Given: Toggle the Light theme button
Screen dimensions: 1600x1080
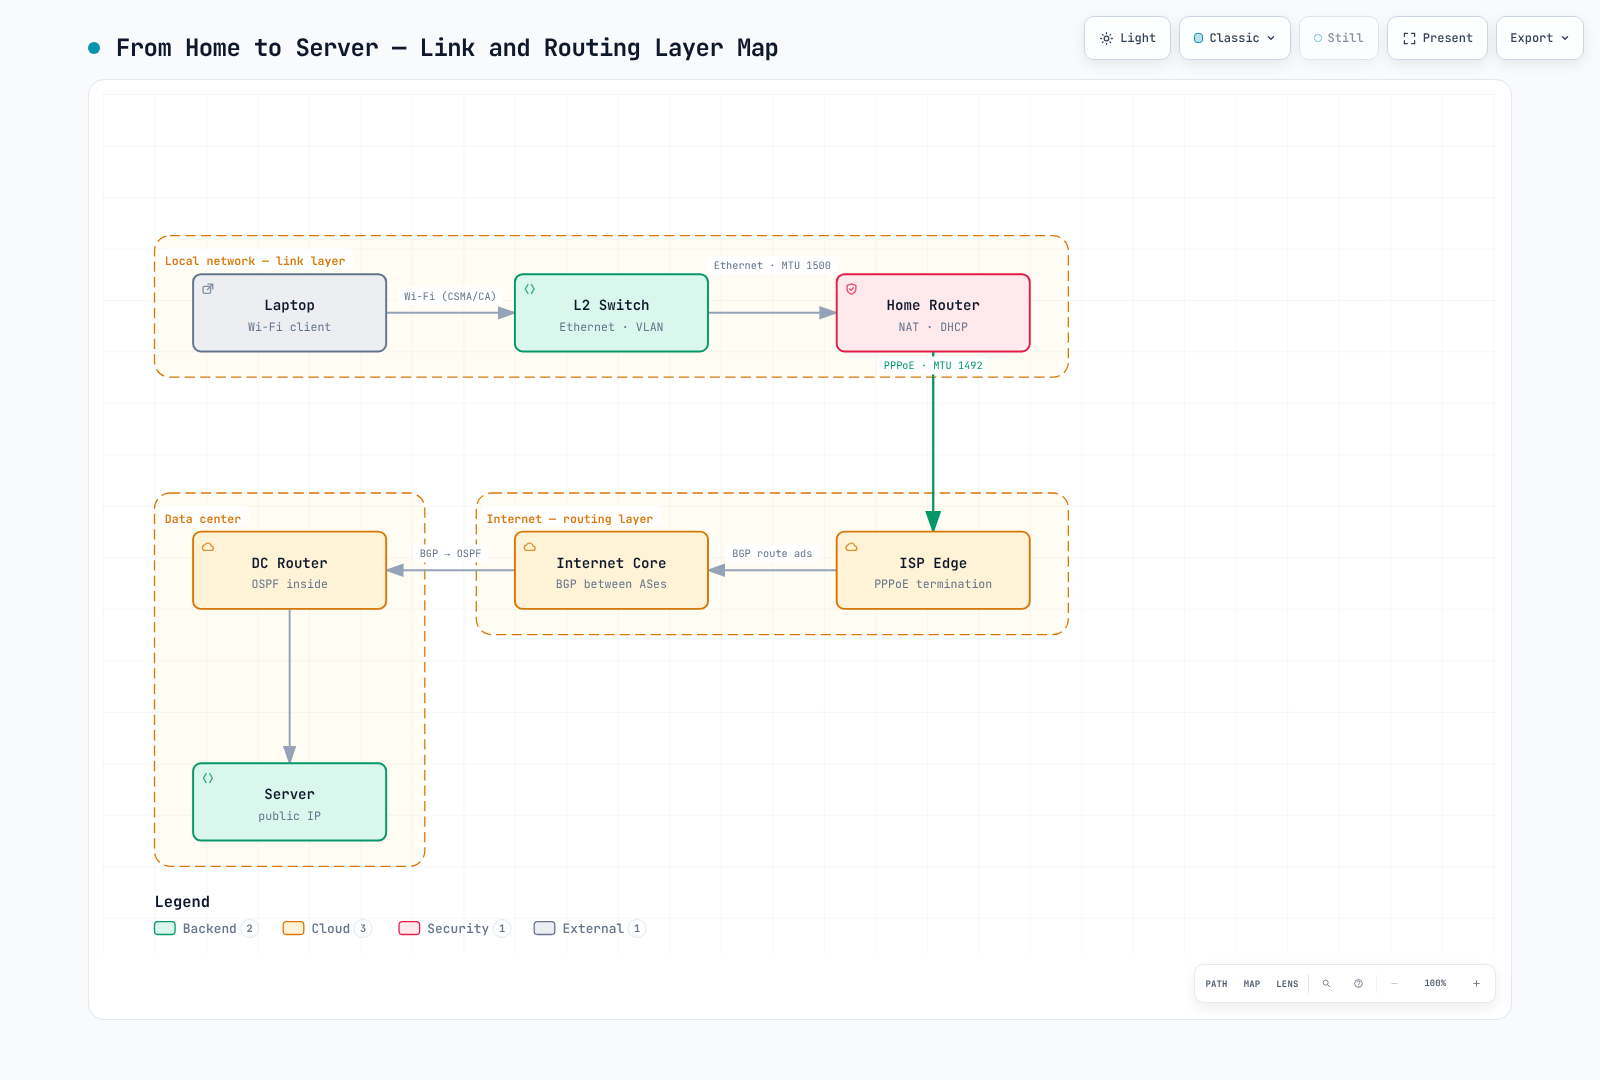Looking at the screenshot, I should (x=1127, y=38).
